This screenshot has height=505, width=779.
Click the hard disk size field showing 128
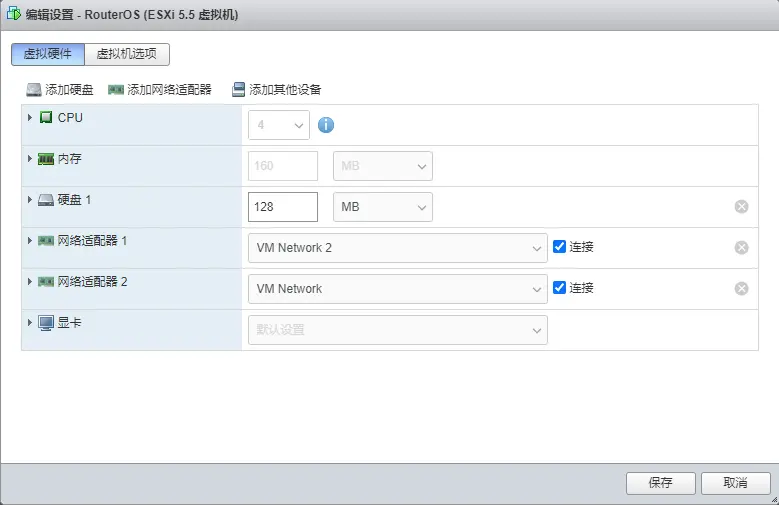[x=283, y=207]
